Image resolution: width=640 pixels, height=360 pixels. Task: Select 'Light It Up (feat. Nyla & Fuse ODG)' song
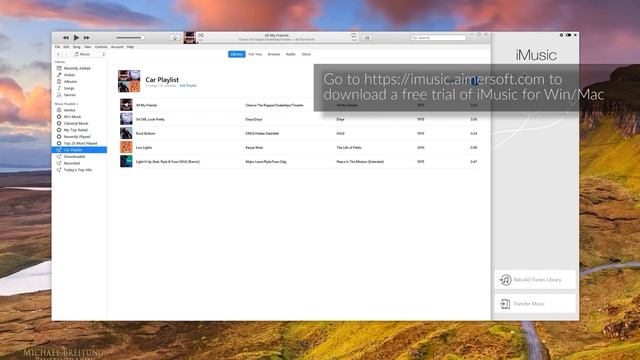pos(168,162)
